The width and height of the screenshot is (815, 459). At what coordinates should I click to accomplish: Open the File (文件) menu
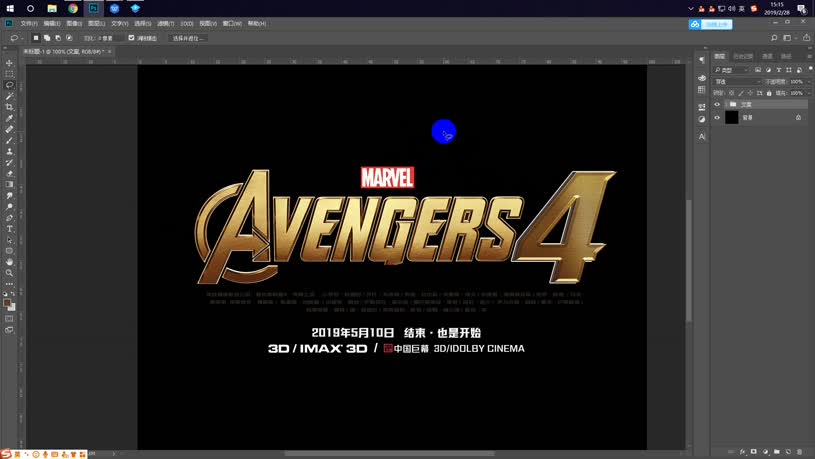29,23
